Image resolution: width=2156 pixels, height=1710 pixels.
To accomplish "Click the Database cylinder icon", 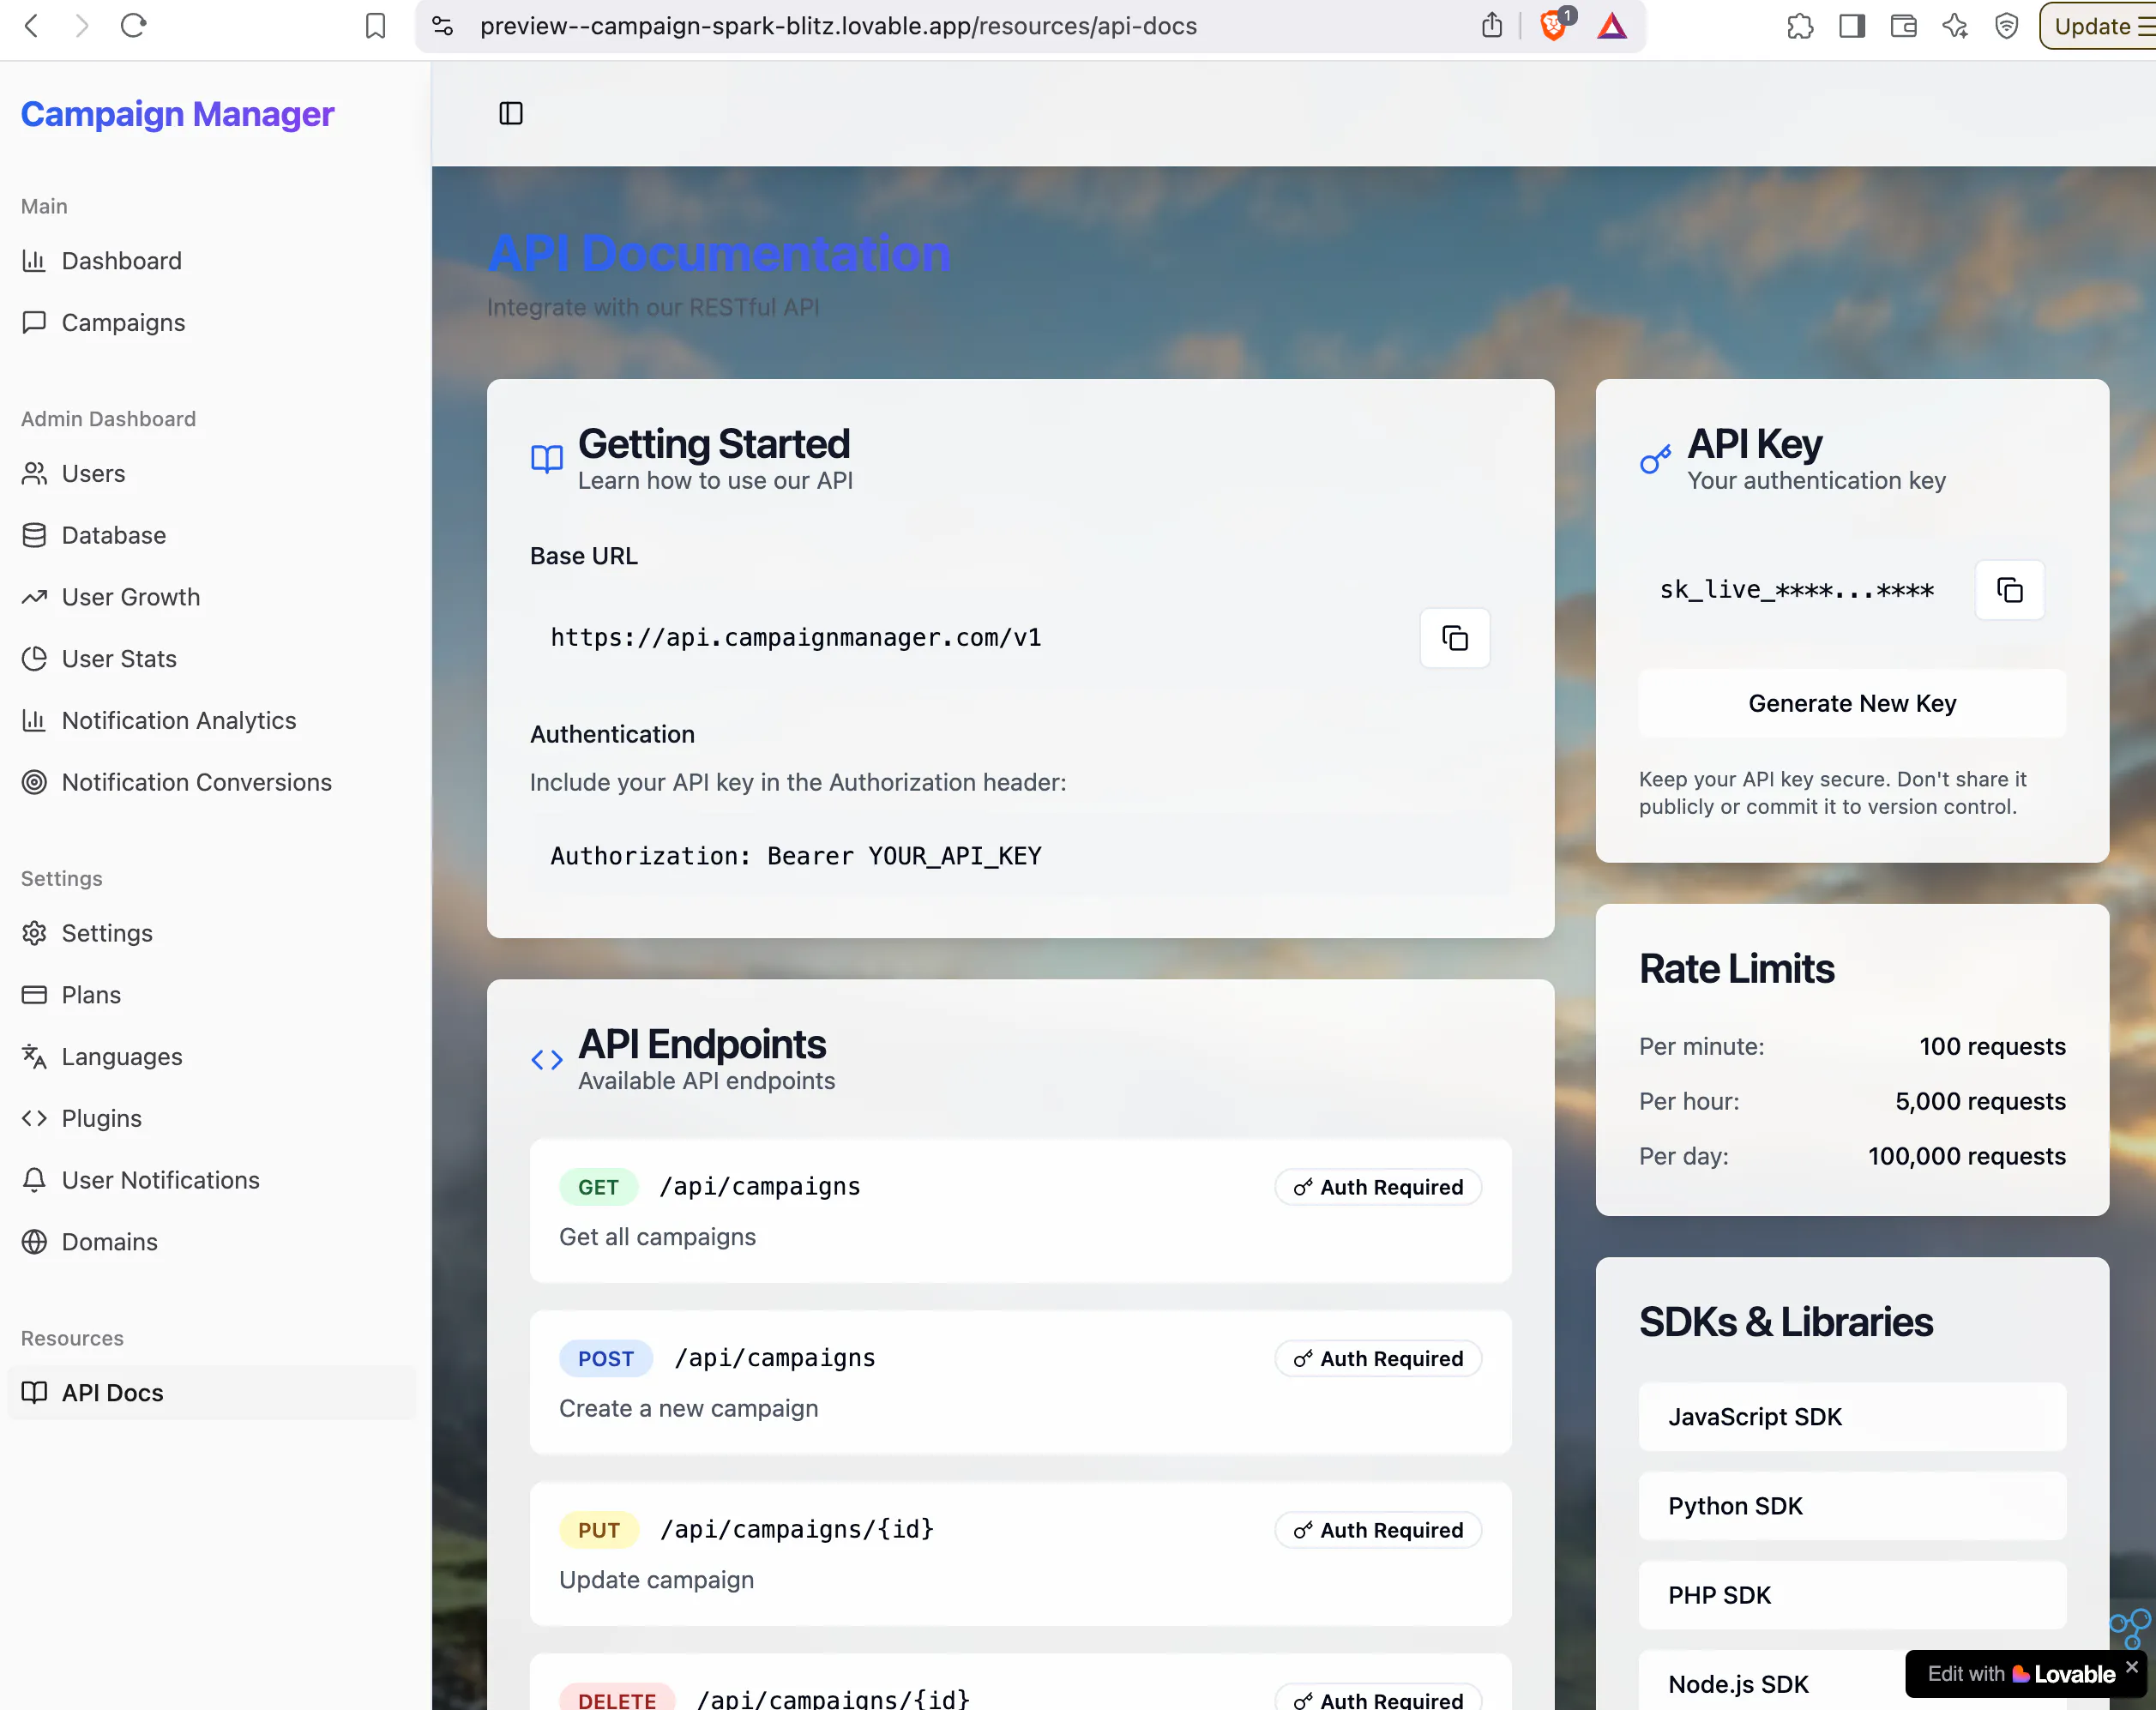I will click(x=34, y=535).
